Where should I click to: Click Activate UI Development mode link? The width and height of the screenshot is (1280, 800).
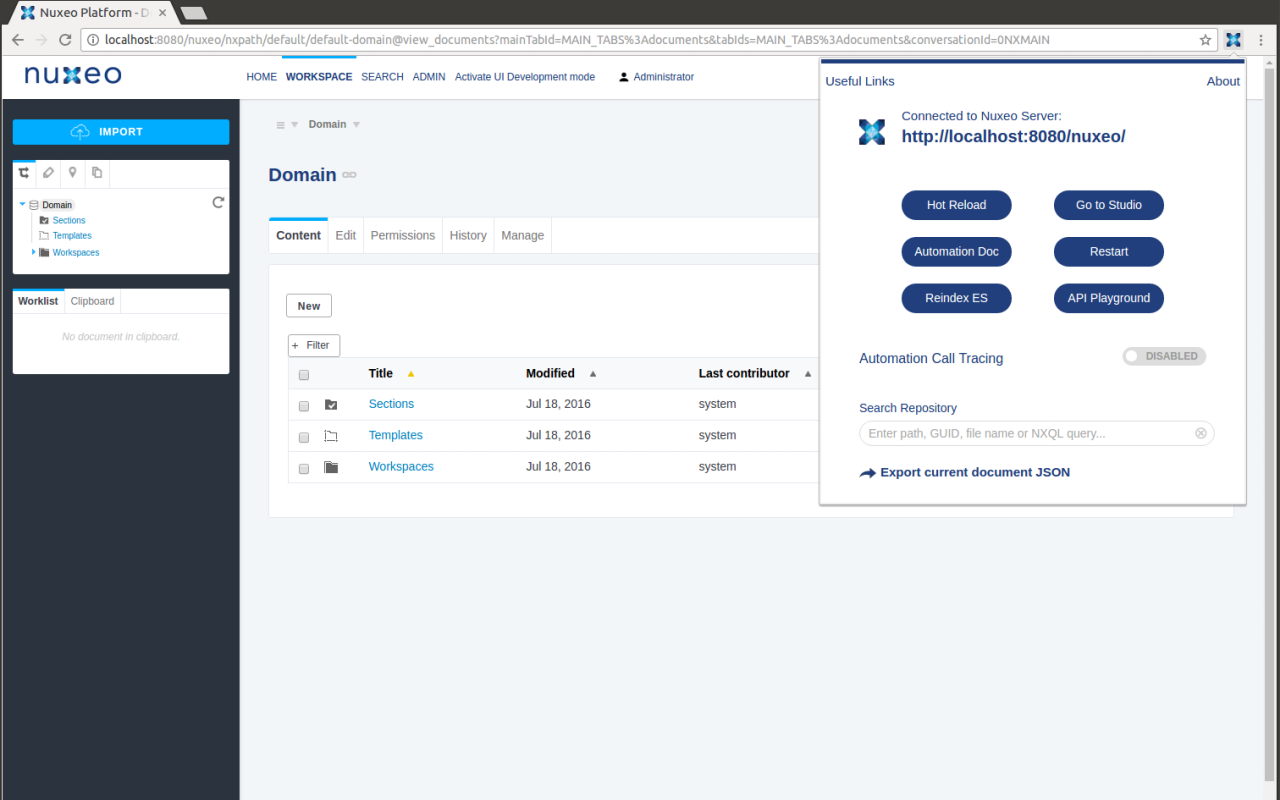pyautogui.click(x=525, y=77)
